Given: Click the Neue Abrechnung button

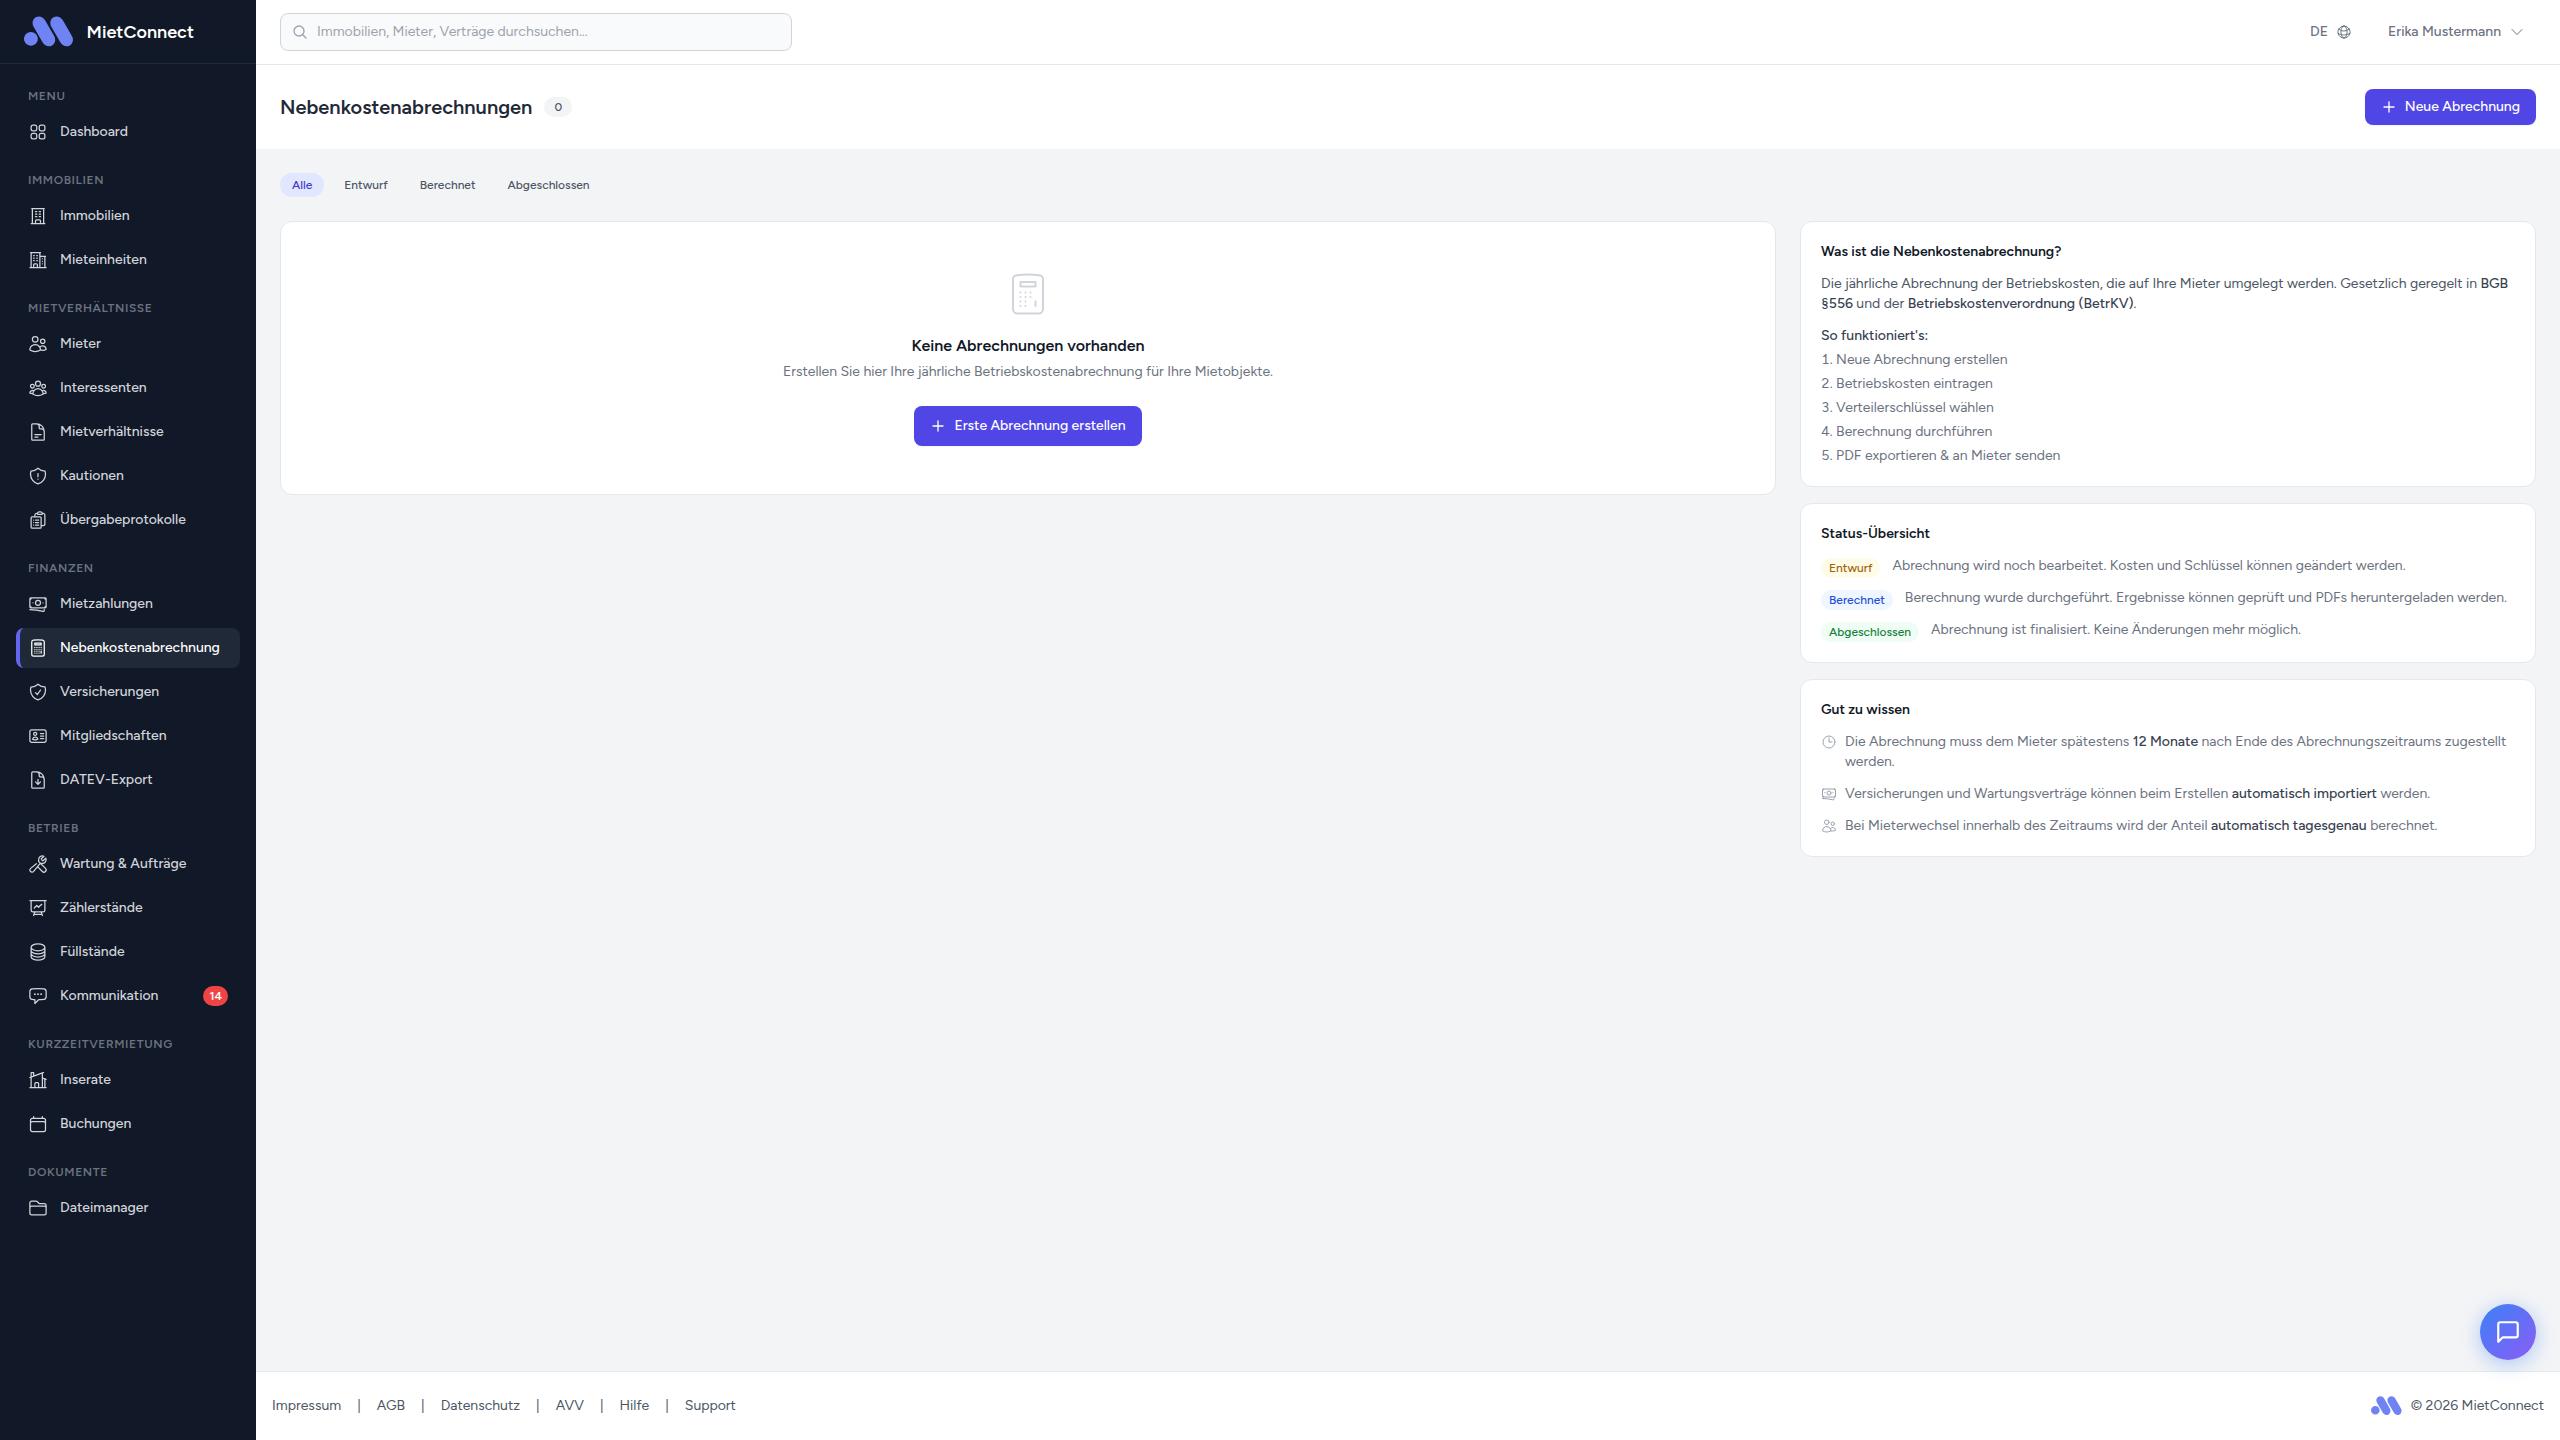Looking at the screenshot, I should click(2449, 107).
